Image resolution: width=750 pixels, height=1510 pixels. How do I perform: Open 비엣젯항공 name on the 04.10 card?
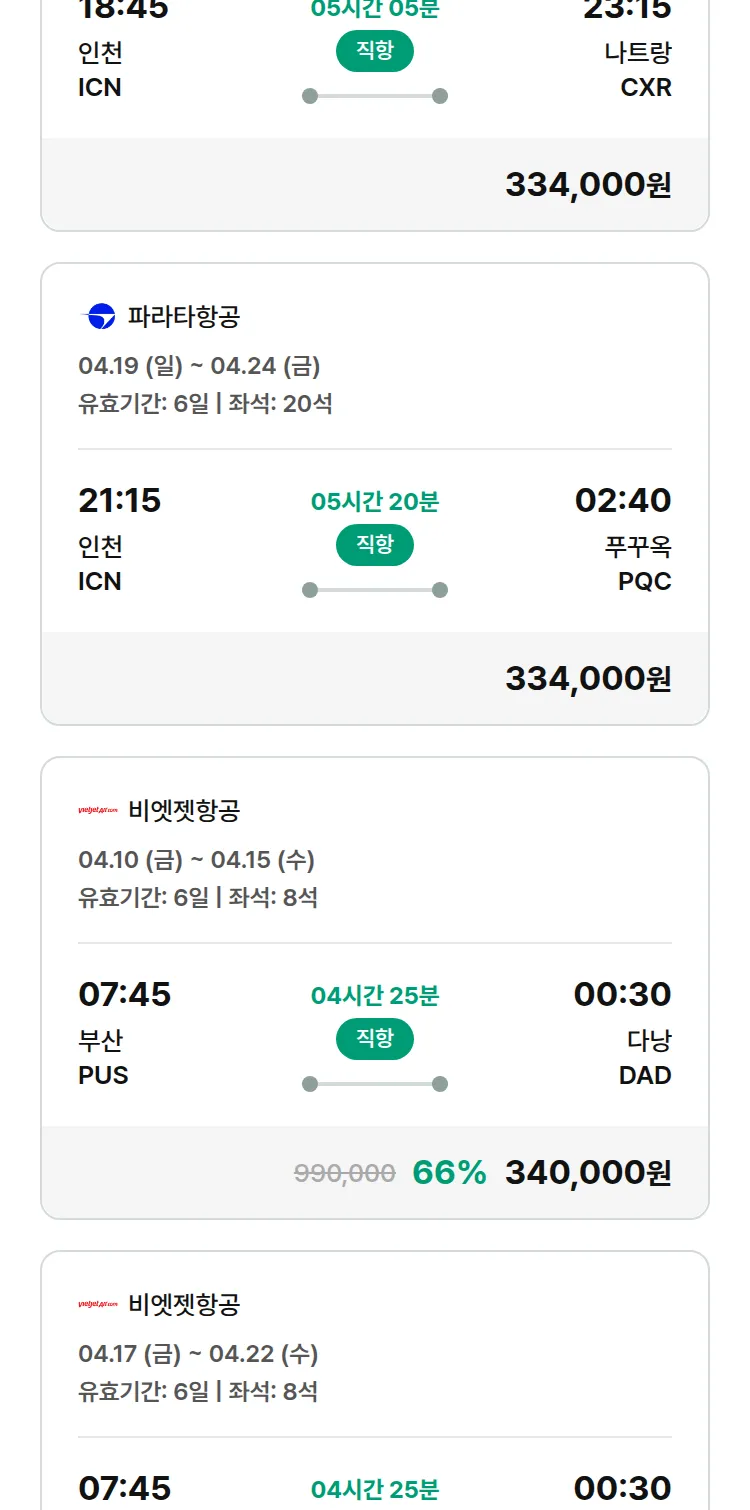click(184, 811)
